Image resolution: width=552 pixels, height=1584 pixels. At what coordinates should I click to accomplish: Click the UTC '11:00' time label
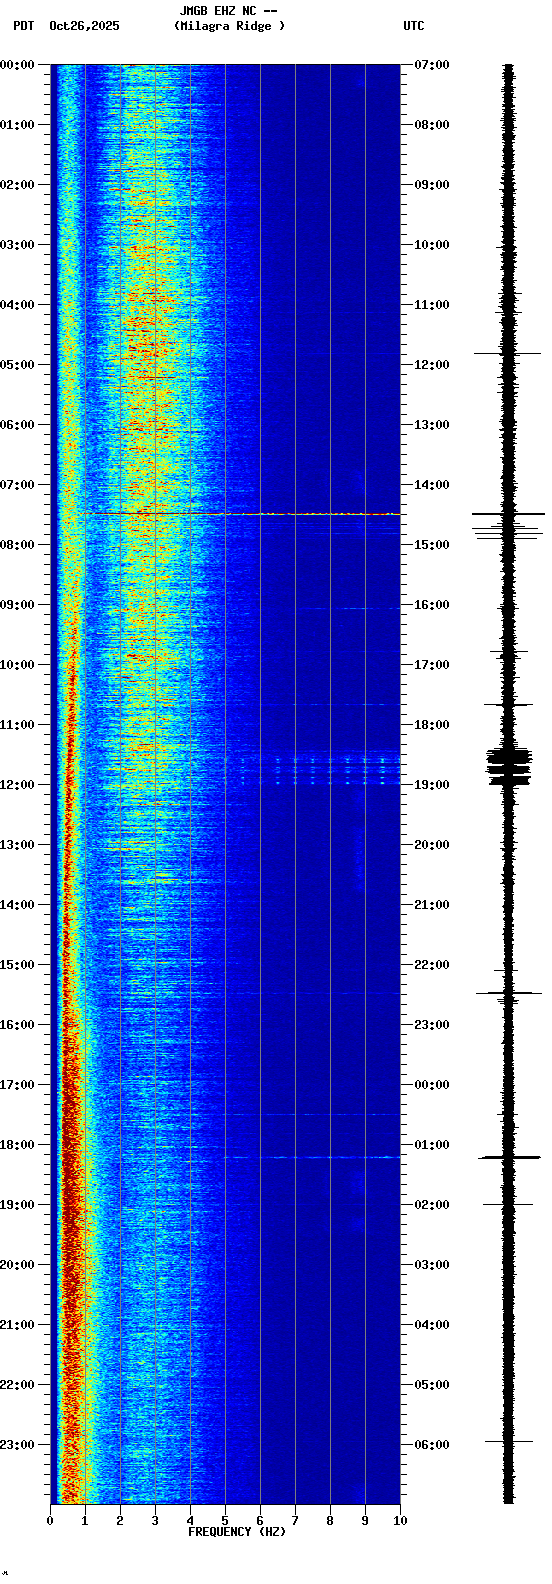pyautogui.click(x=432, y=305)
